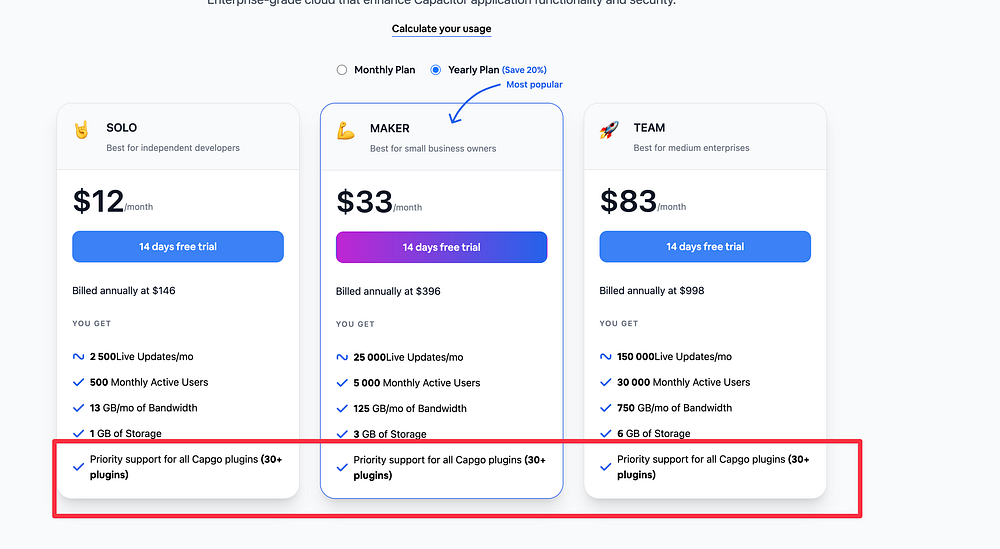Click the rocket icon on TEAM plan
Image resolution: width=1000 pixels, height=549 pixels.
tap(609, 130)
